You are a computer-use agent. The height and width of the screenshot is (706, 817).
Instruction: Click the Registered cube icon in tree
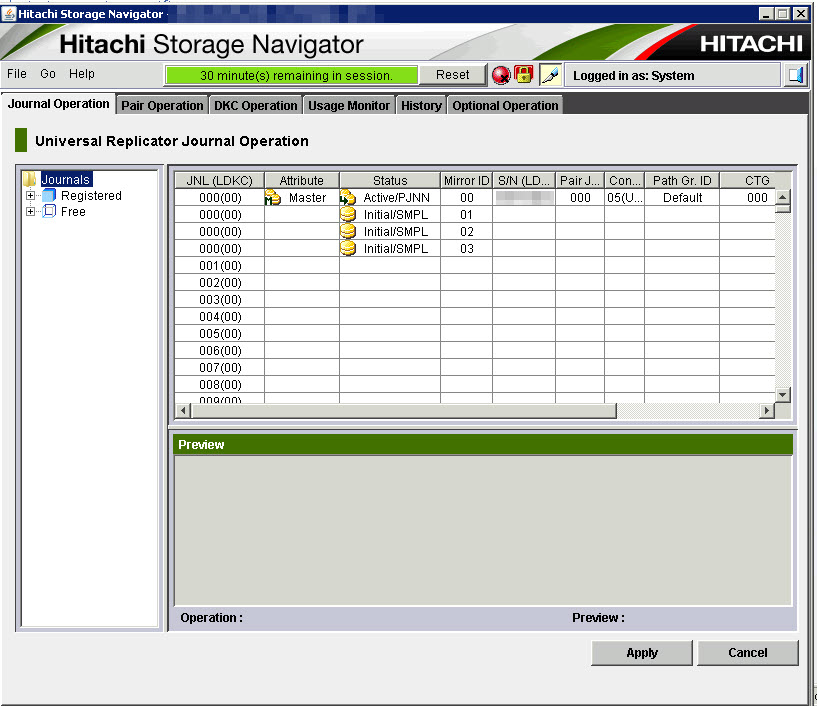pos(49,195)
